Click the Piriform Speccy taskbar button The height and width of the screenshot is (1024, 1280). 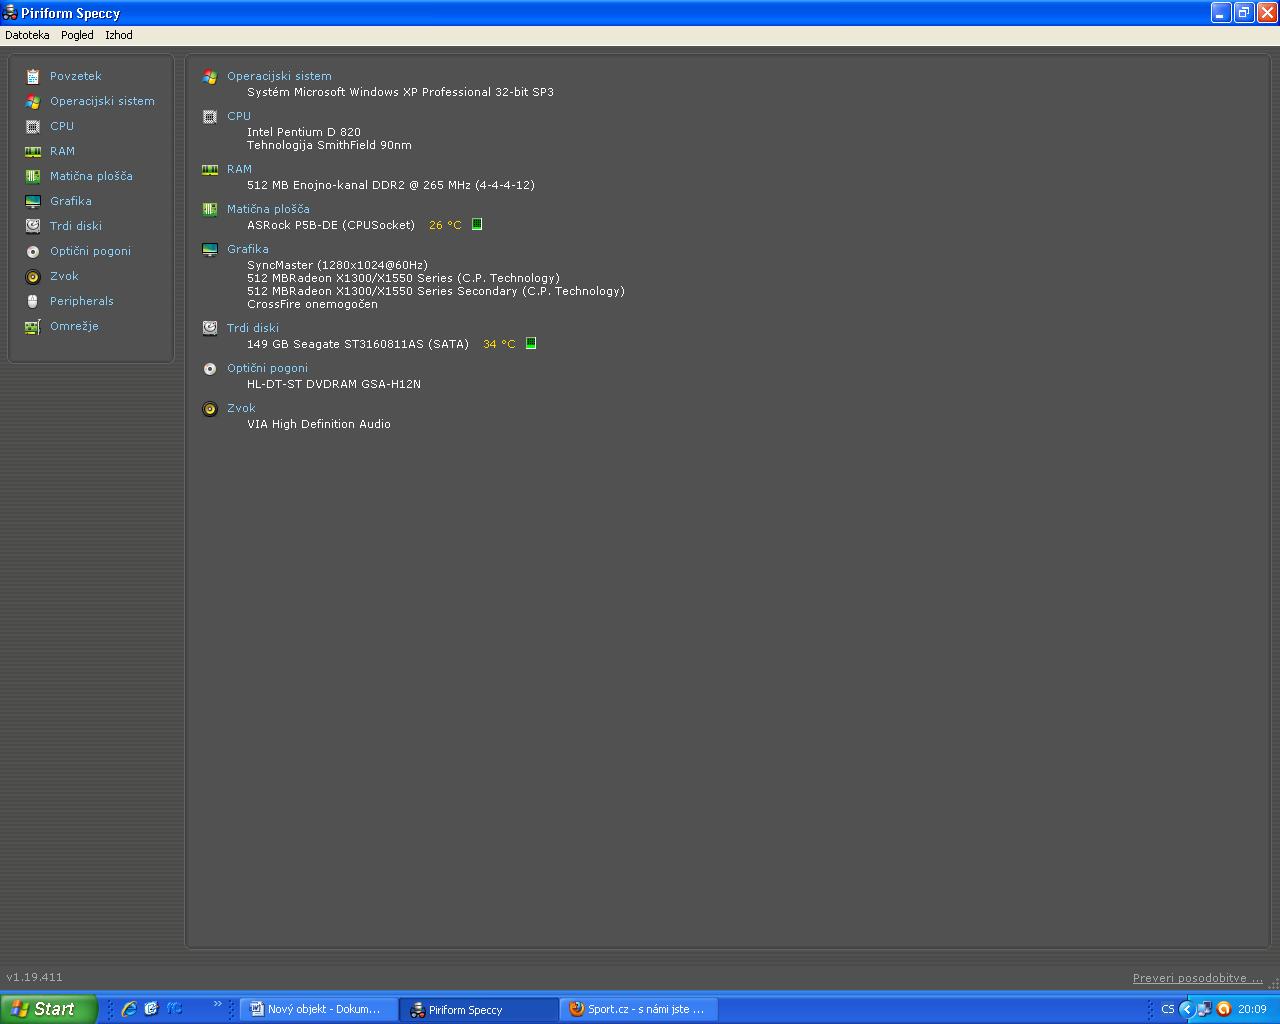click(479, 1009)
